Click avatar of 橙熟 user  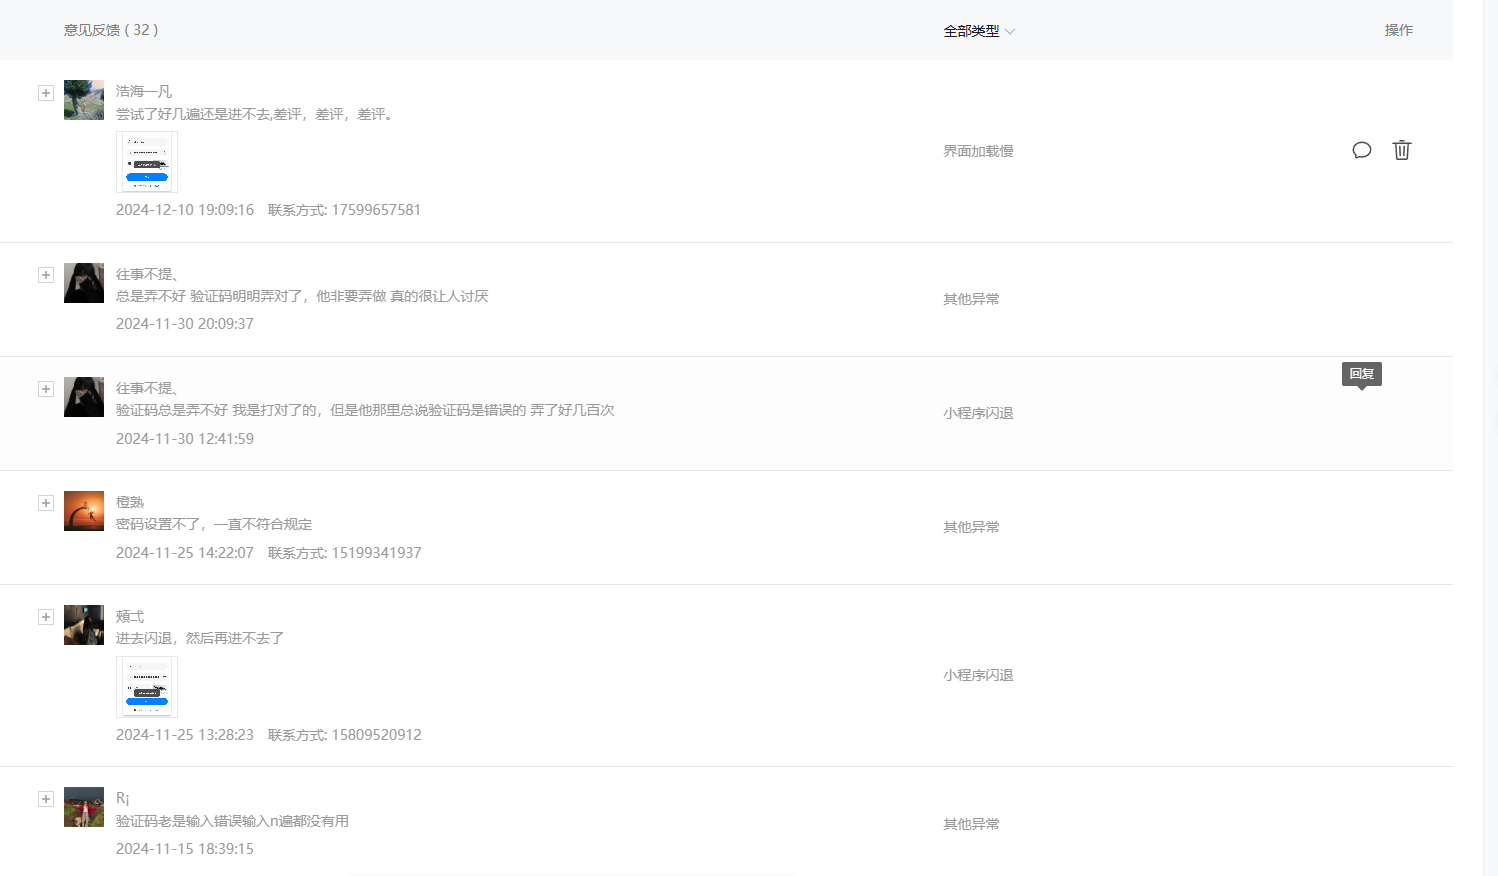tap(84, 511)
